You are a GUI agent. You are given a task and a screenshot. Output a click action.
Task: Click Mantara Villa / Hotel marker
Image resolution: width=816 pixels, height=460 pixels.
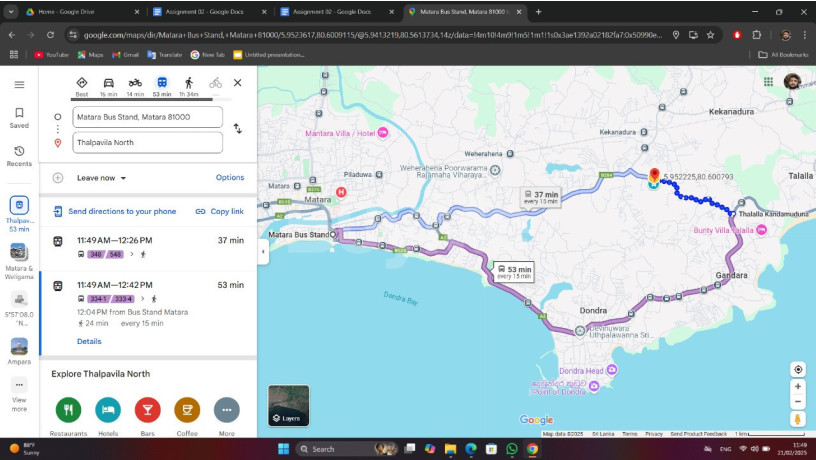(x=382, y=133)
